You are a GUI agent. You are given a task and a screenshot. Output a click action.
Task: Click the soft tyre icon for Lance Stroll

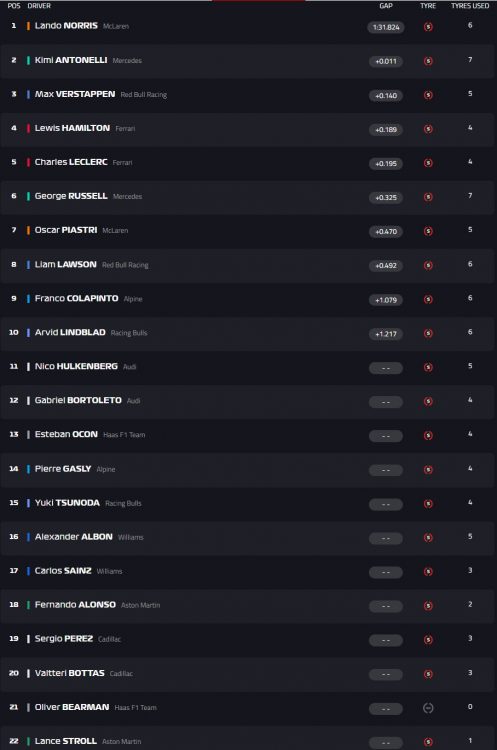point(428,742)
